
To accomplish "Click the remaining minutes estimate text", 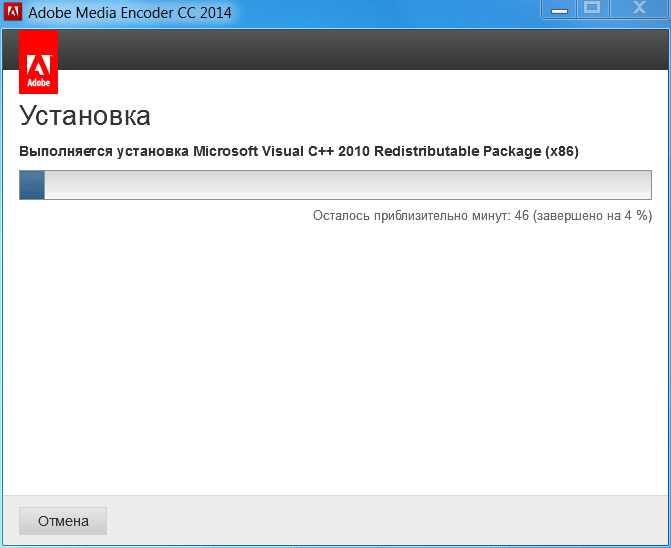I will point(482,215).
